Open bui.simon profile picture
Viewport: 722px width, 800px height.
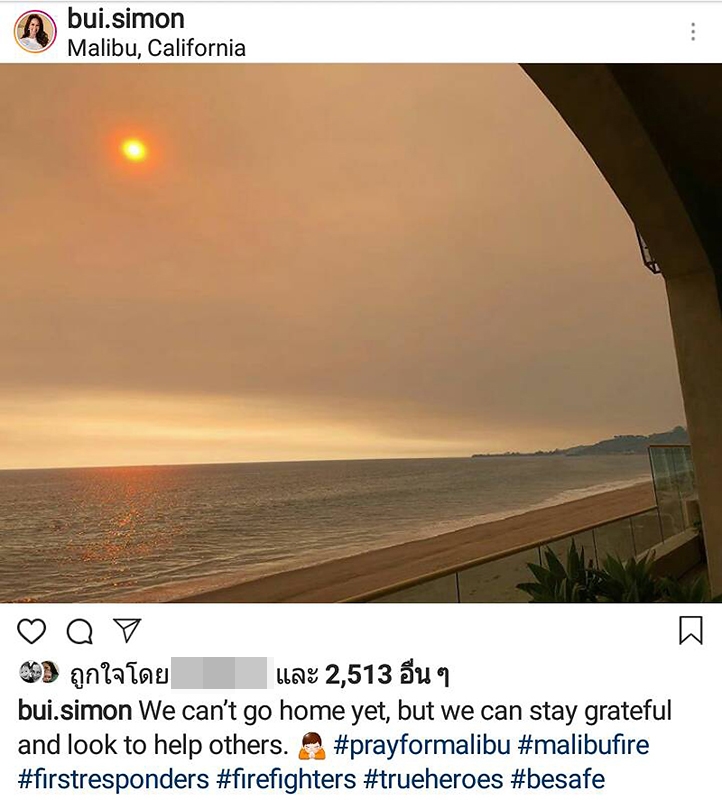click(35, 32)
